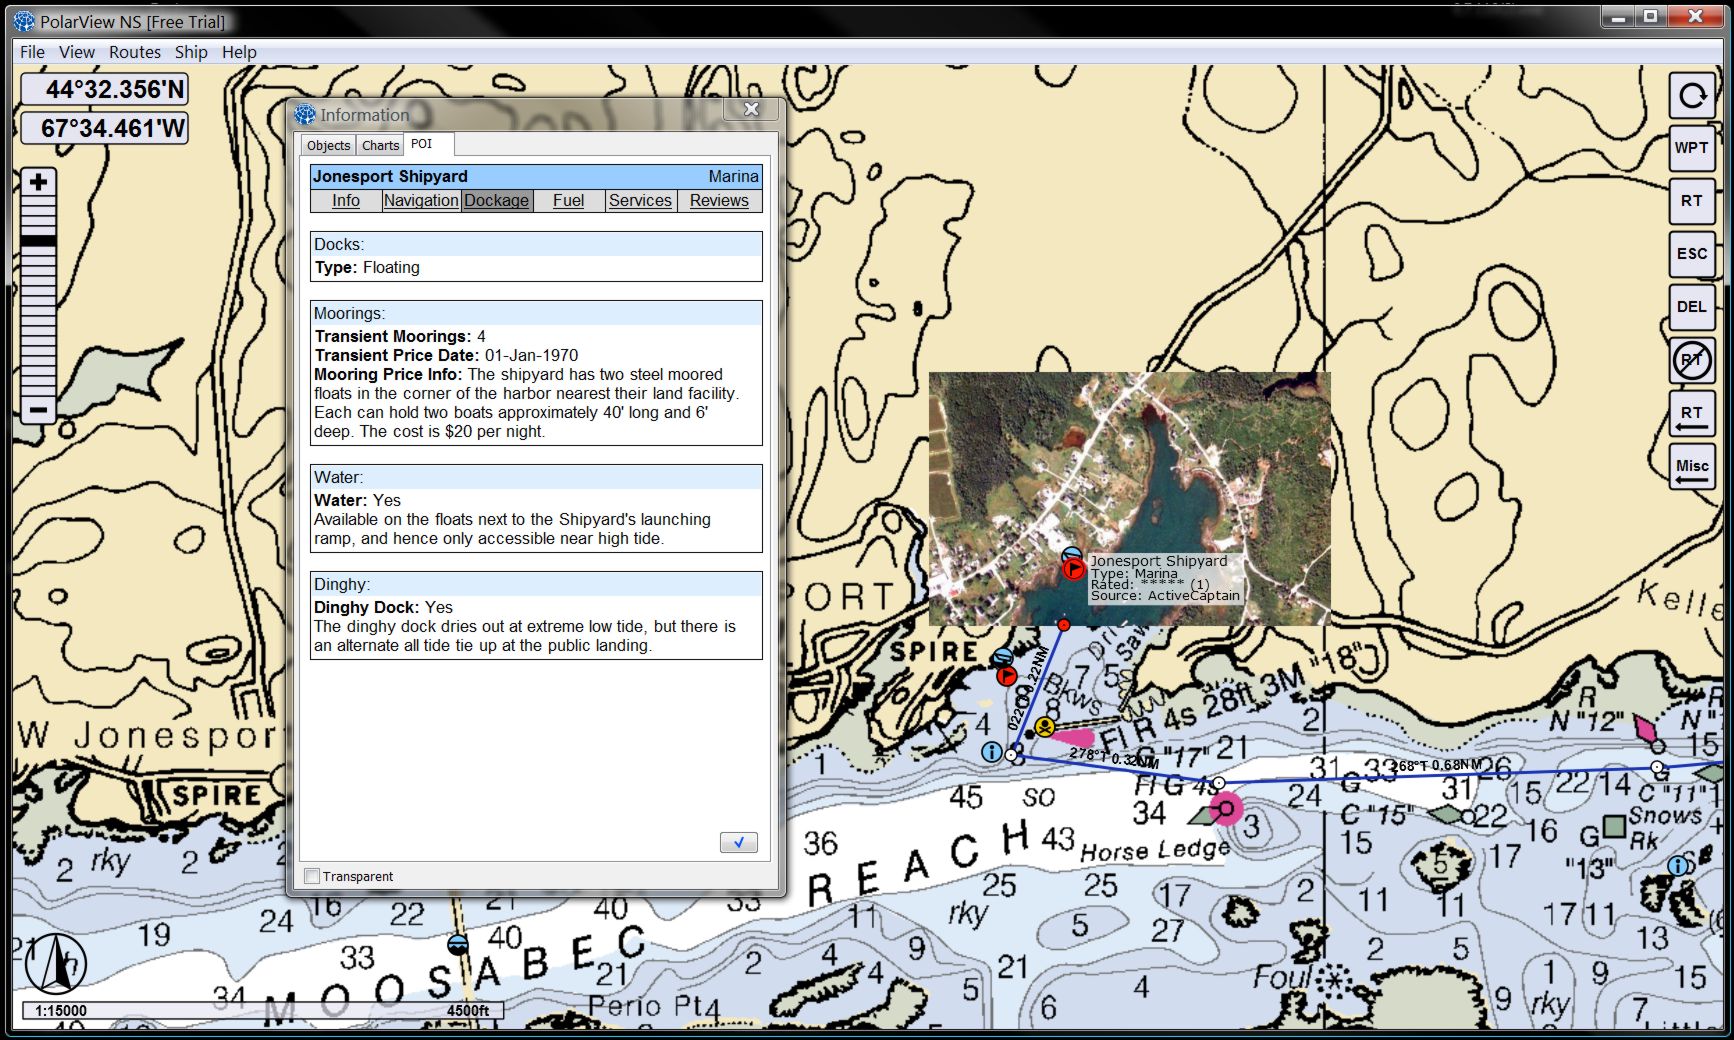Click the zoom out minus button
Screen dimensions: 1734x1040
[x=39, y=409]
